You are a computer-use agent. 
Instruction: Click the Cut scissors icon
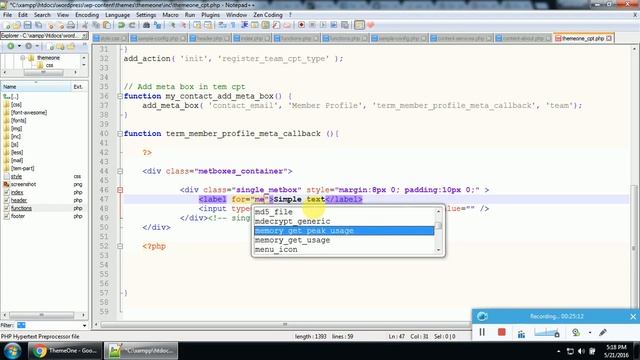click(x=85, y=25)
